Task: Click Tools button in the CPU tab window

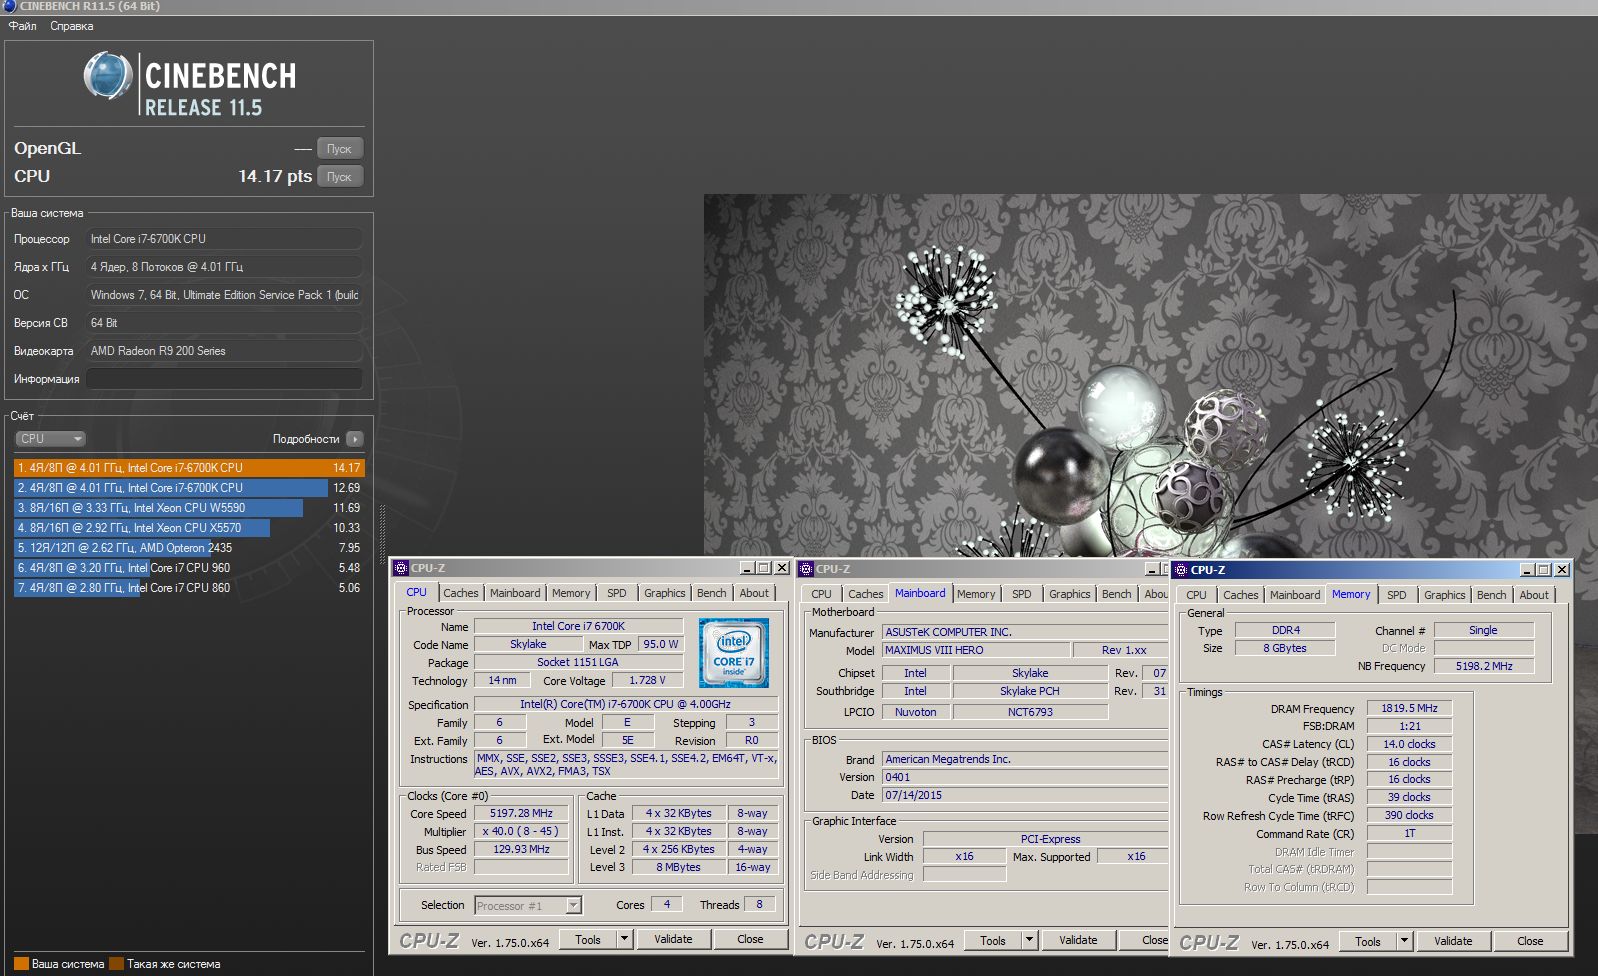Action: click(588, 939)
